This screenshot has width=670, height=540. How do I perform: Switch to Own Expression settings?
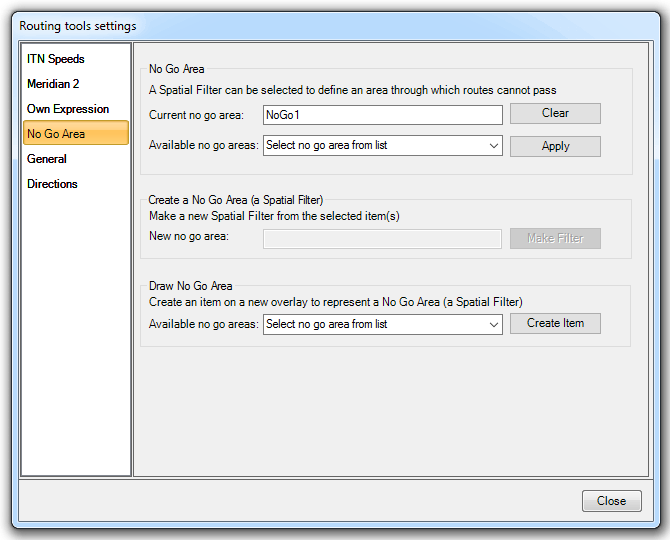(x=68, y=109)
